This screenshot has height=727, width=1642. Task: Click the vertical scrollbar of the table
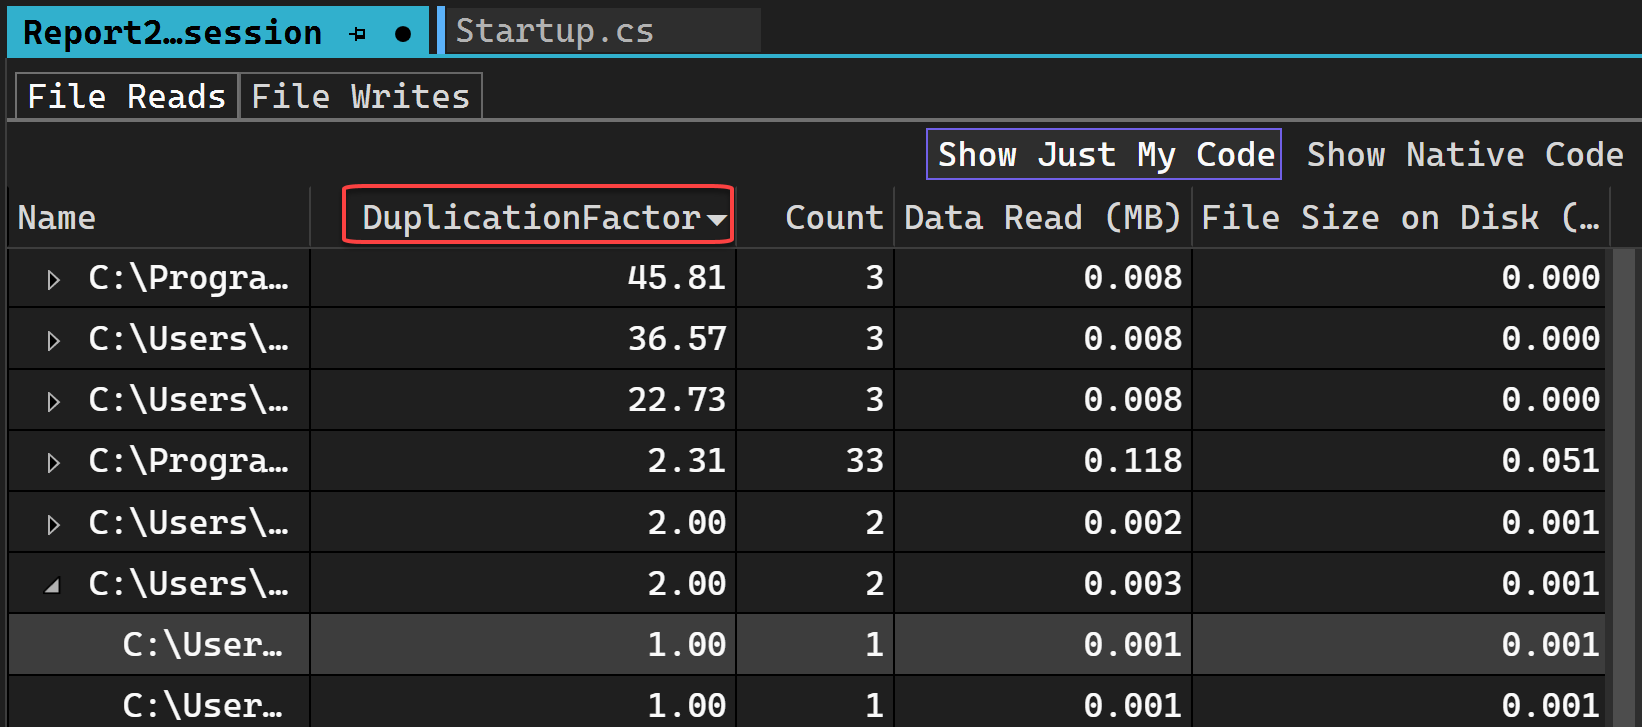(1623, 487)
